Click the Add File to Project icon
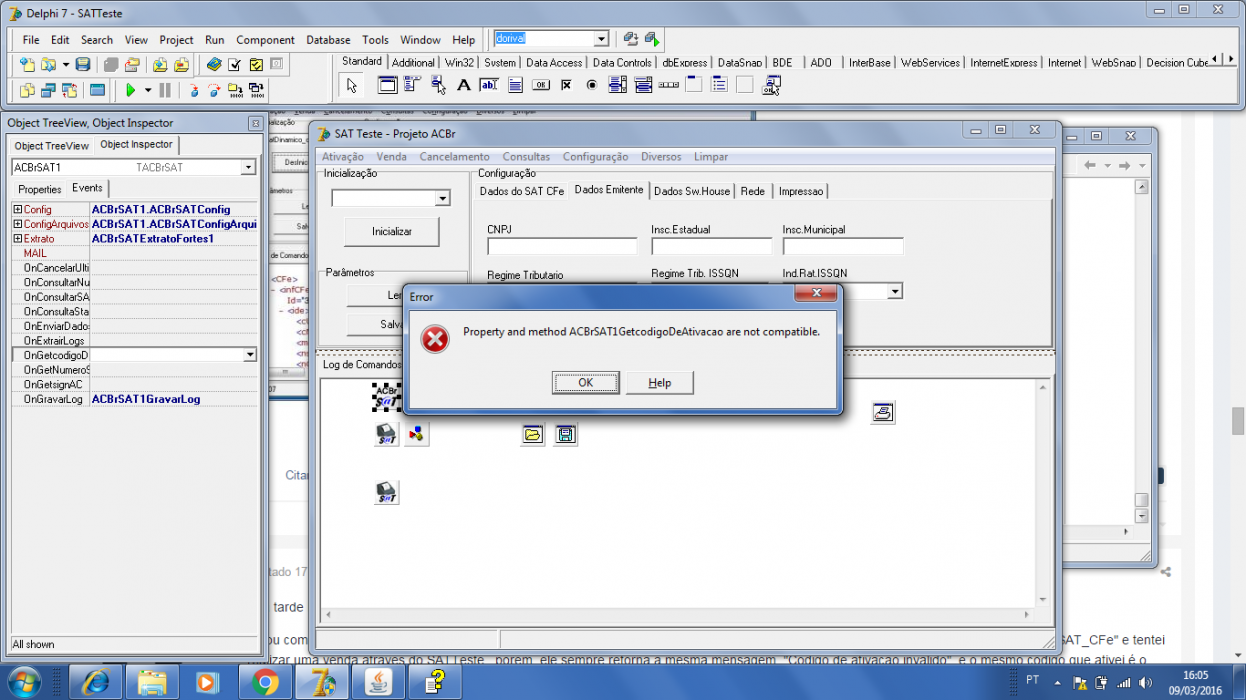 click(x=160, y=64)
